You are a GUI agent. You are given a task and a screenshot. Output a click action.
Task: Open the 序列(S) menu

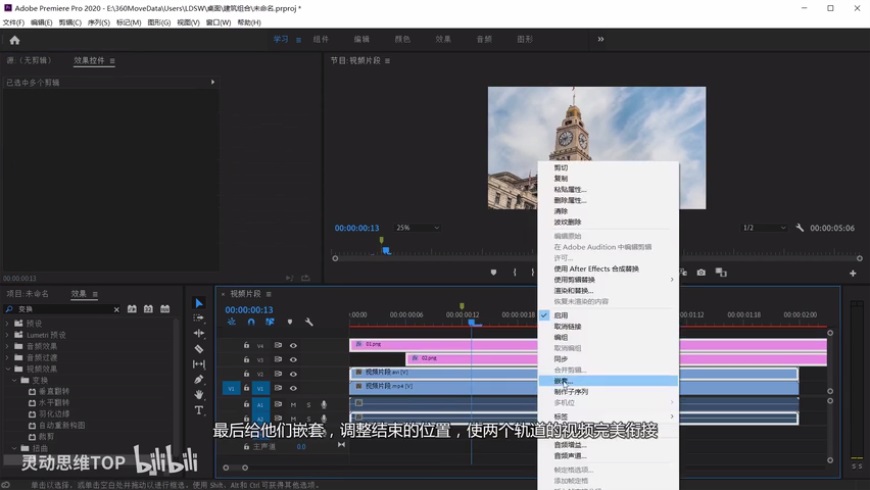click(x=99, y=22)
